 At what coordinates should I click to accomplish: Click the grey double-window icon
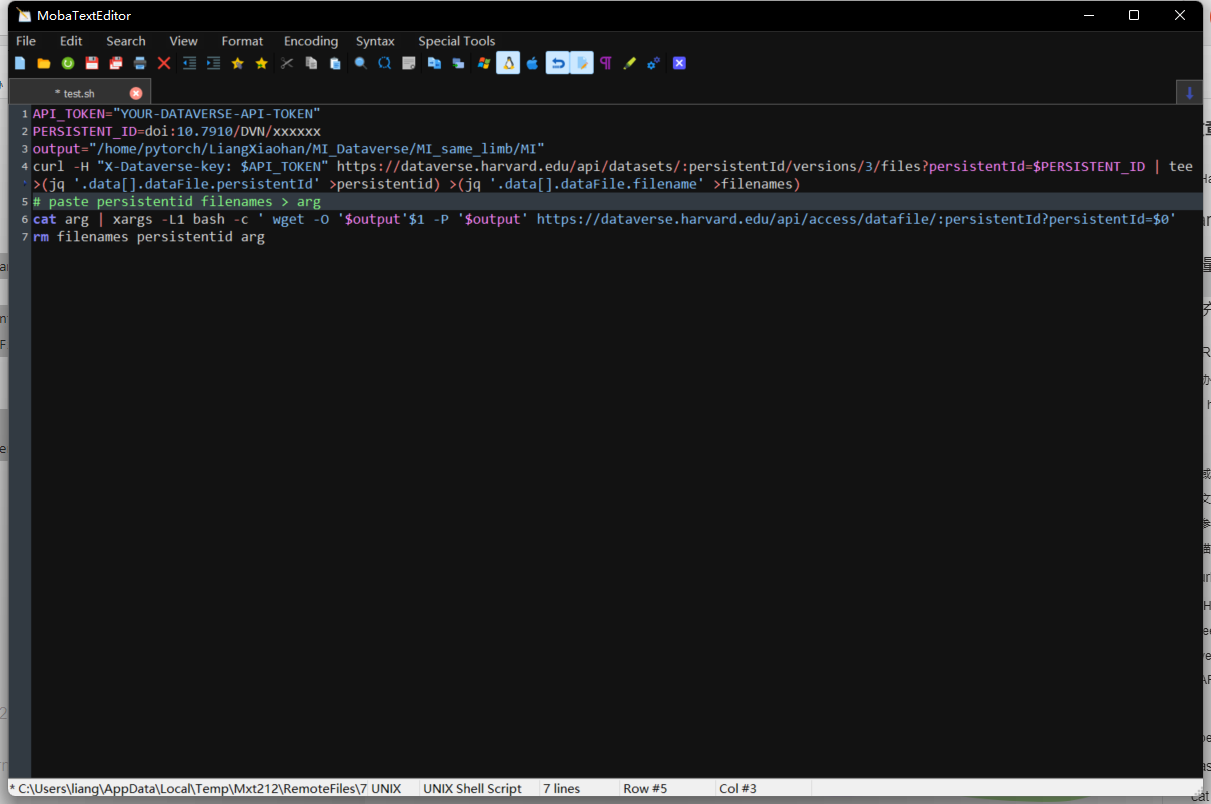pyautogui.click(x=458, y=63)
